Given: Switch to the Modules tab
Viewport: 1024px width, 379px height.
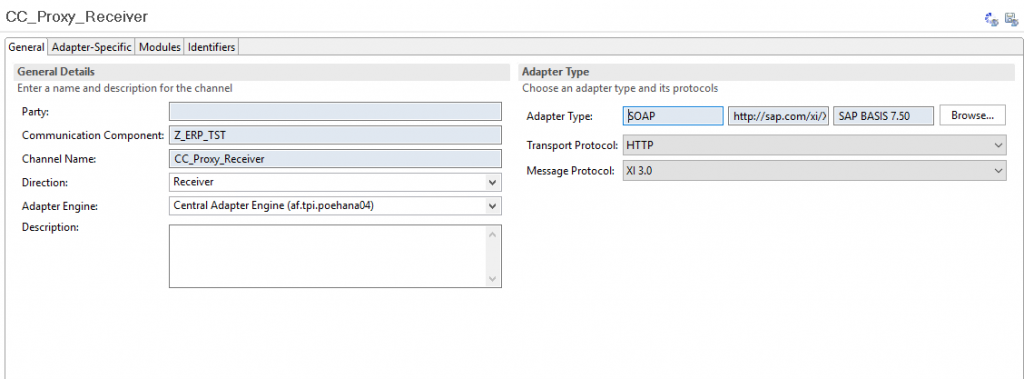Looking at the screenshot, I should (160, 47).
